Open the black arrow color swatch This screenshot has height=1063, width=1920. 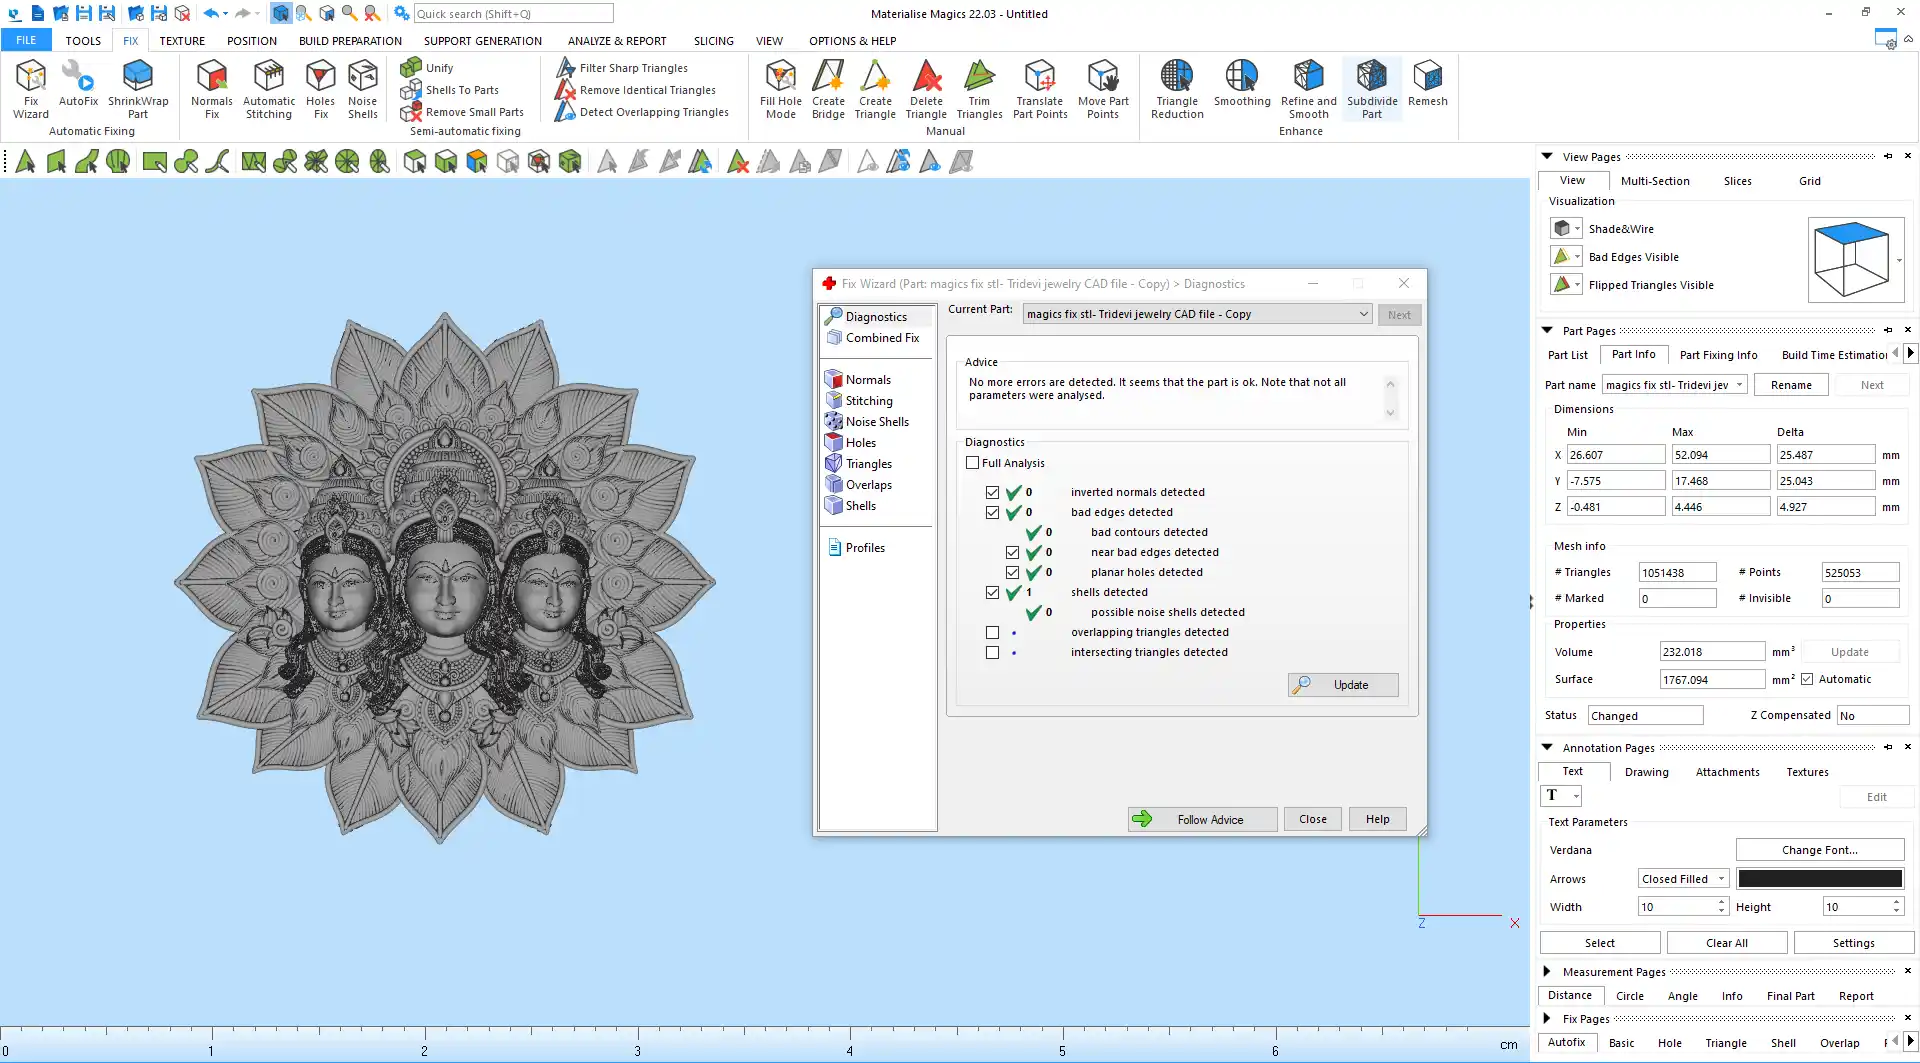1819,879
